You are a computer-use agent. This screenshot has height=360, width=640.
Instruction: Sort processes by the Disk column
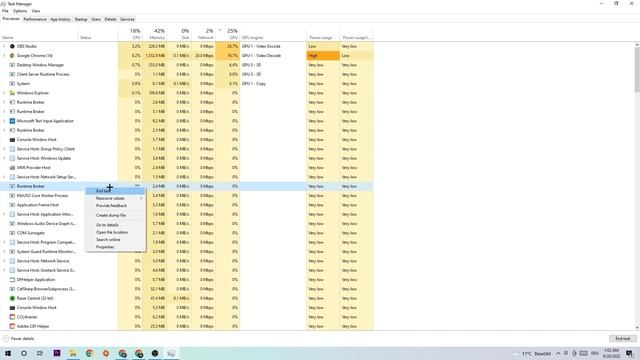click(x=179, y=34)
